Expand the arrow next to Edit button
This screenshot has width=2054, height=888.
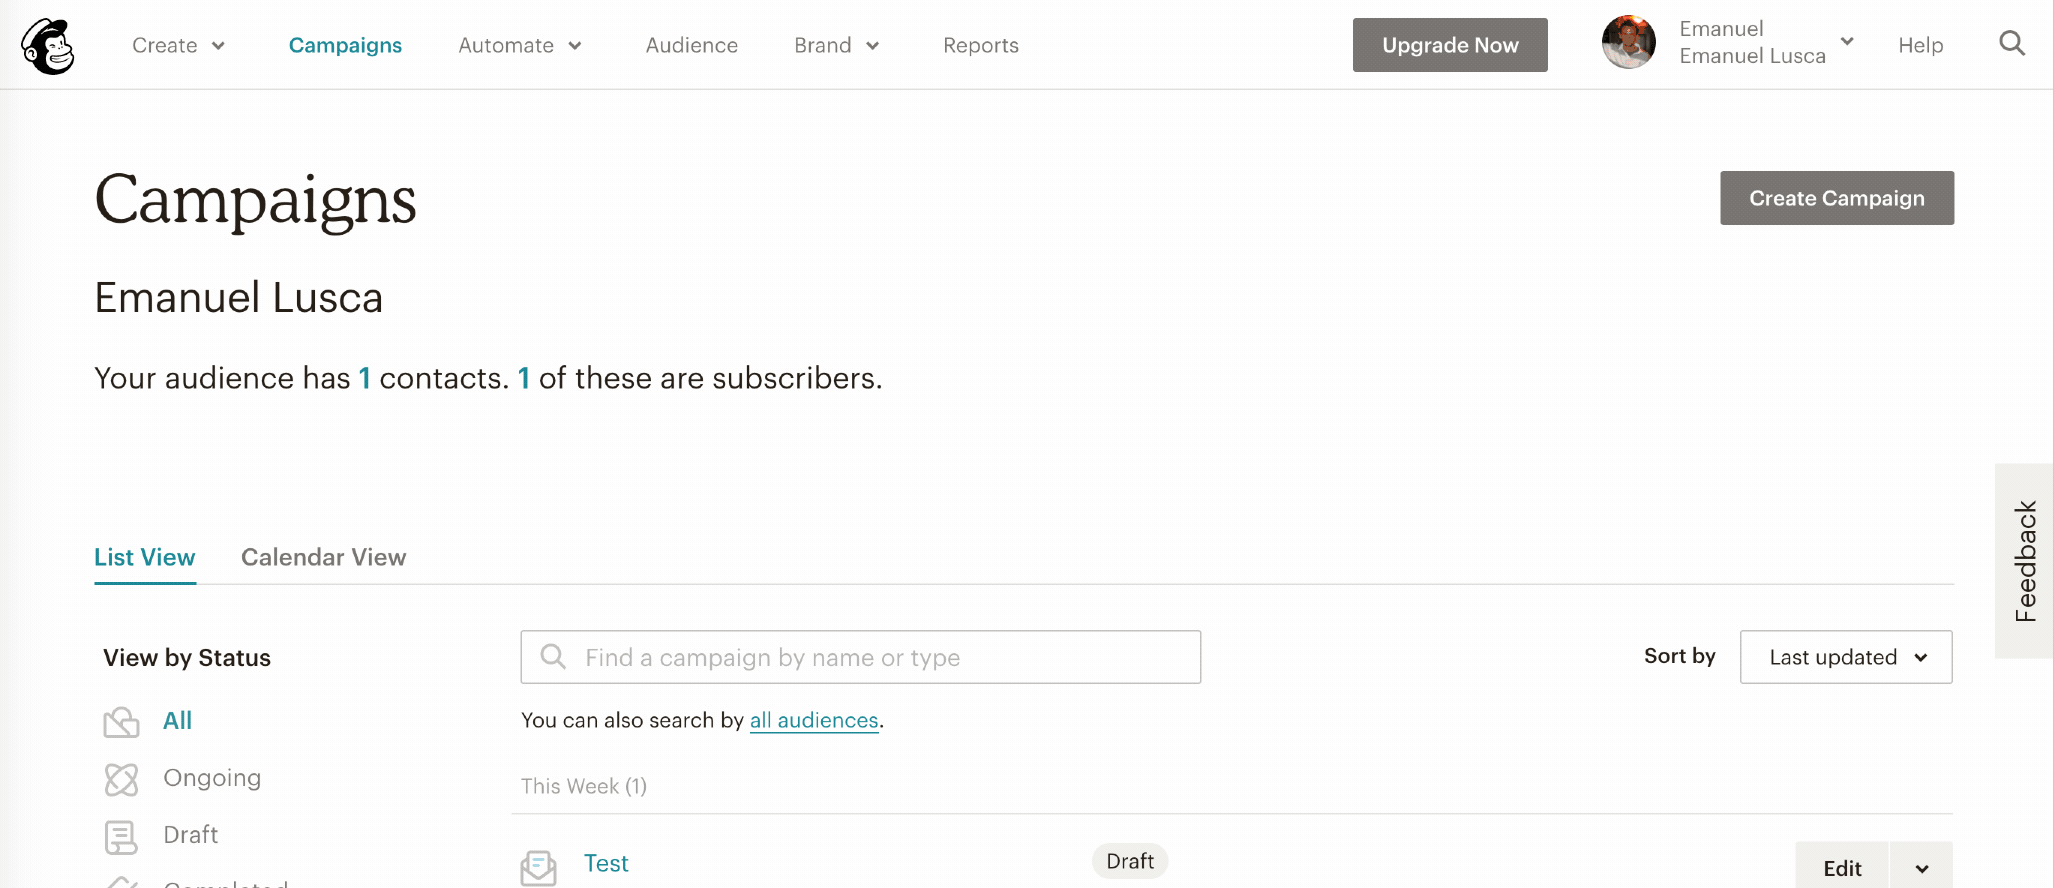[x=1921, y=867]
